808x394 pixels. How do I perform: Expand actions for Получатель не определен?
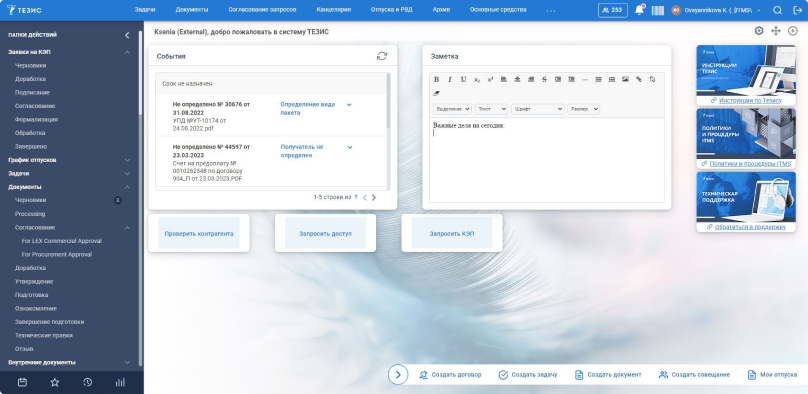click(349, 147)
